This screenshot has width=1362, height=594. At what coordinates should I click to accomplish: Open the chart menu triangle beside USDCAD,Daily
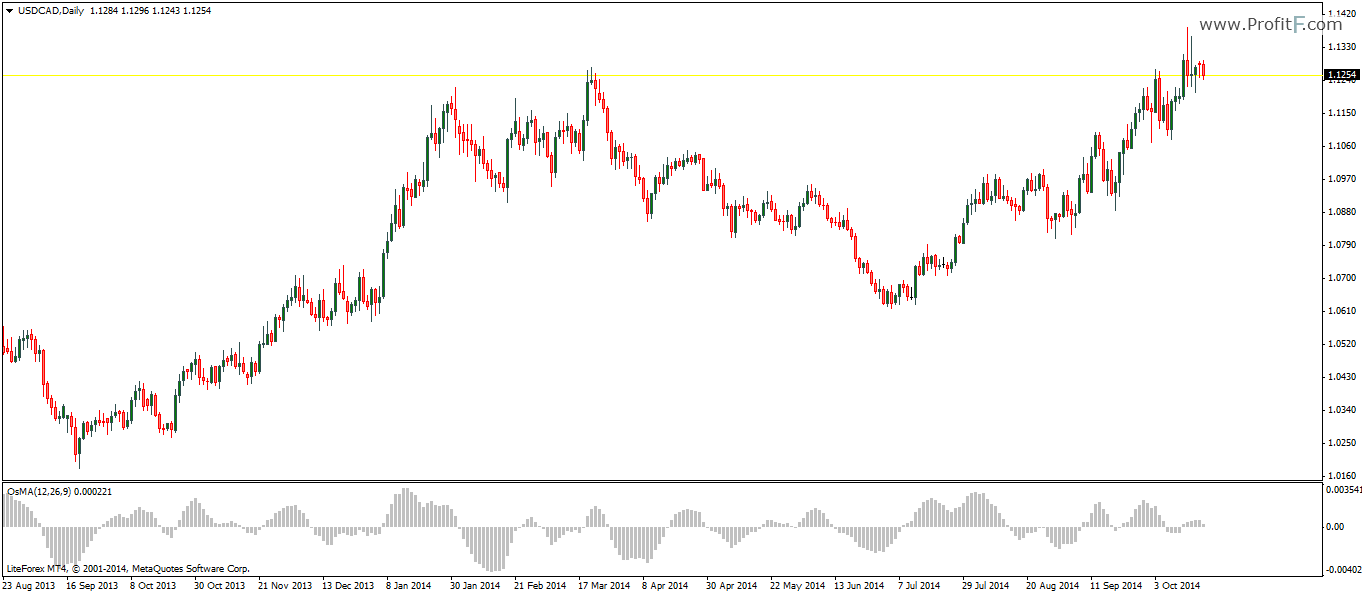tap(10, 10)
